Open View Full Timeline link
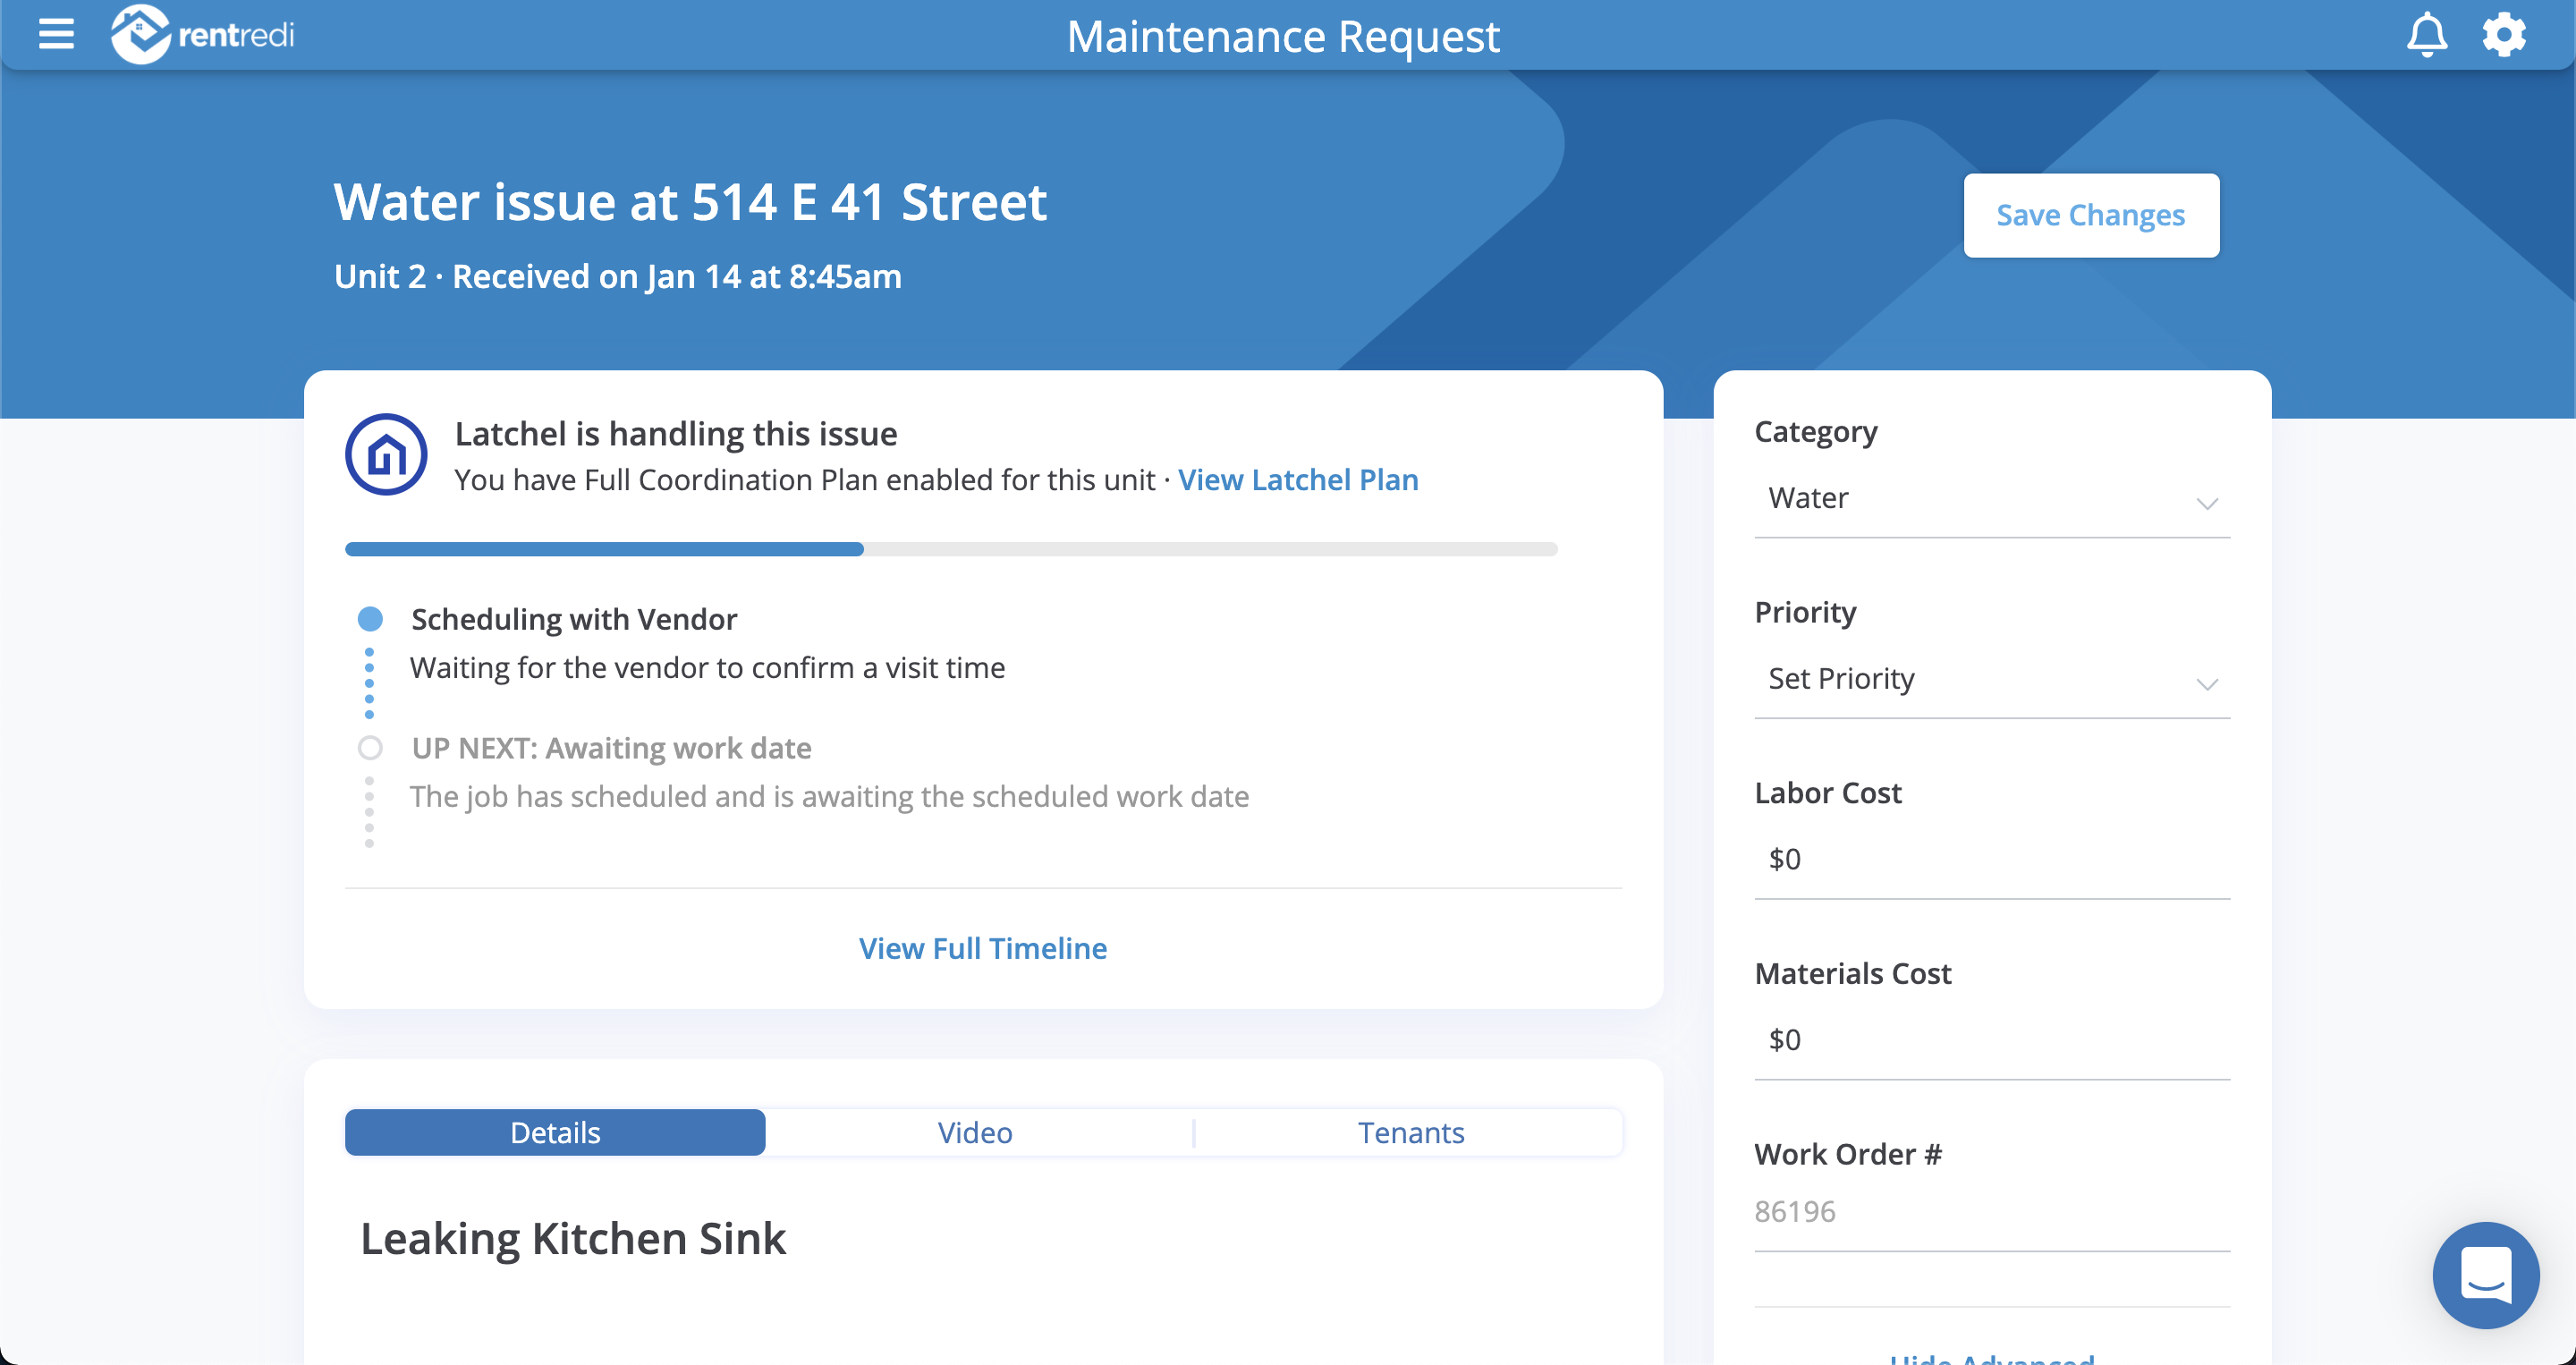 983,948
